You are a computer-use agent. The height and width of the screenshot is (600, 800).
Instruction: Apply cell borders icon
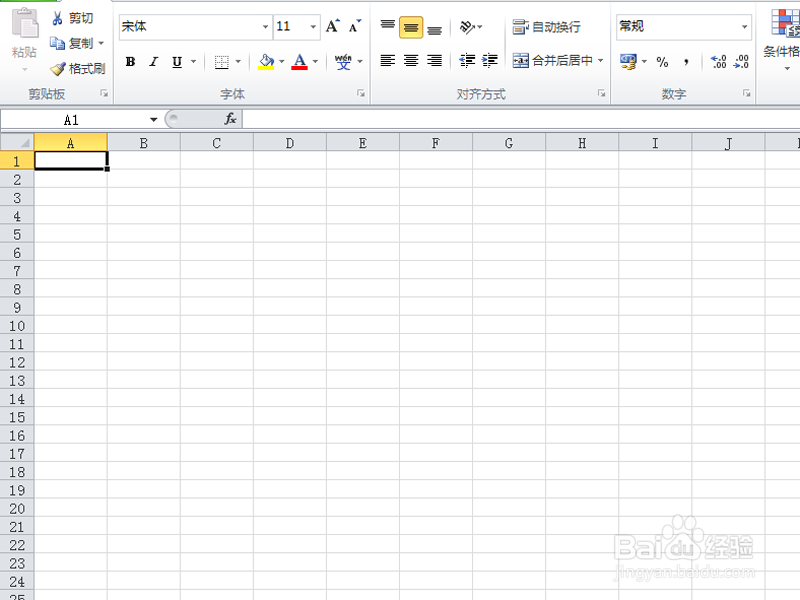coord(221,62)
